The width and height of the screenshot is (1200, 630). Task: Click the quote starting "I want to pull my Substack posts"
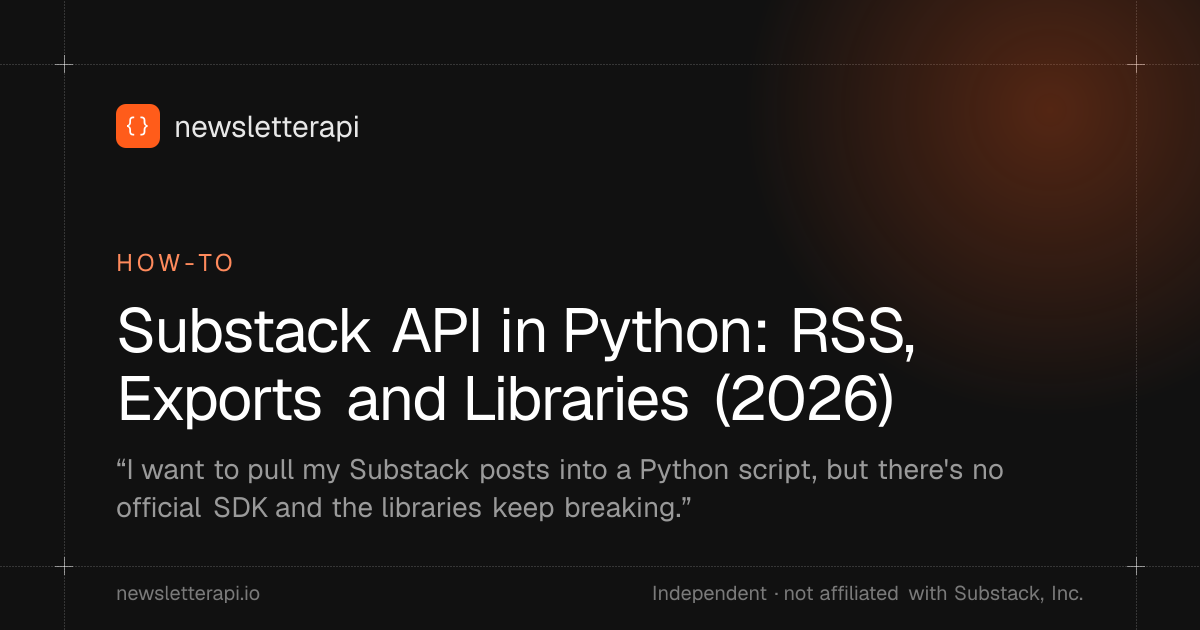pyautogui.click(x=559, y=489)
